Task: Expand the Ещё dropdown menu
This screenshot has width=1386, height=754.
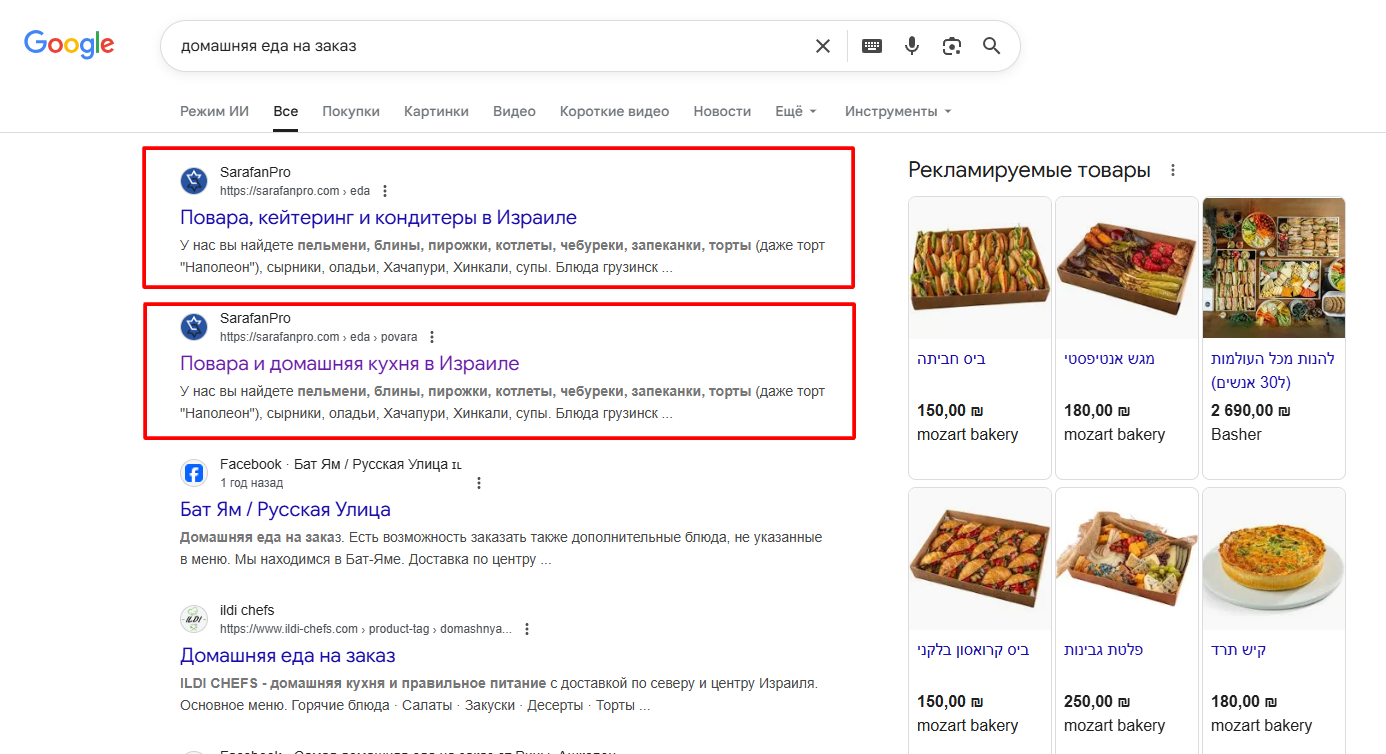Action: 796,111
